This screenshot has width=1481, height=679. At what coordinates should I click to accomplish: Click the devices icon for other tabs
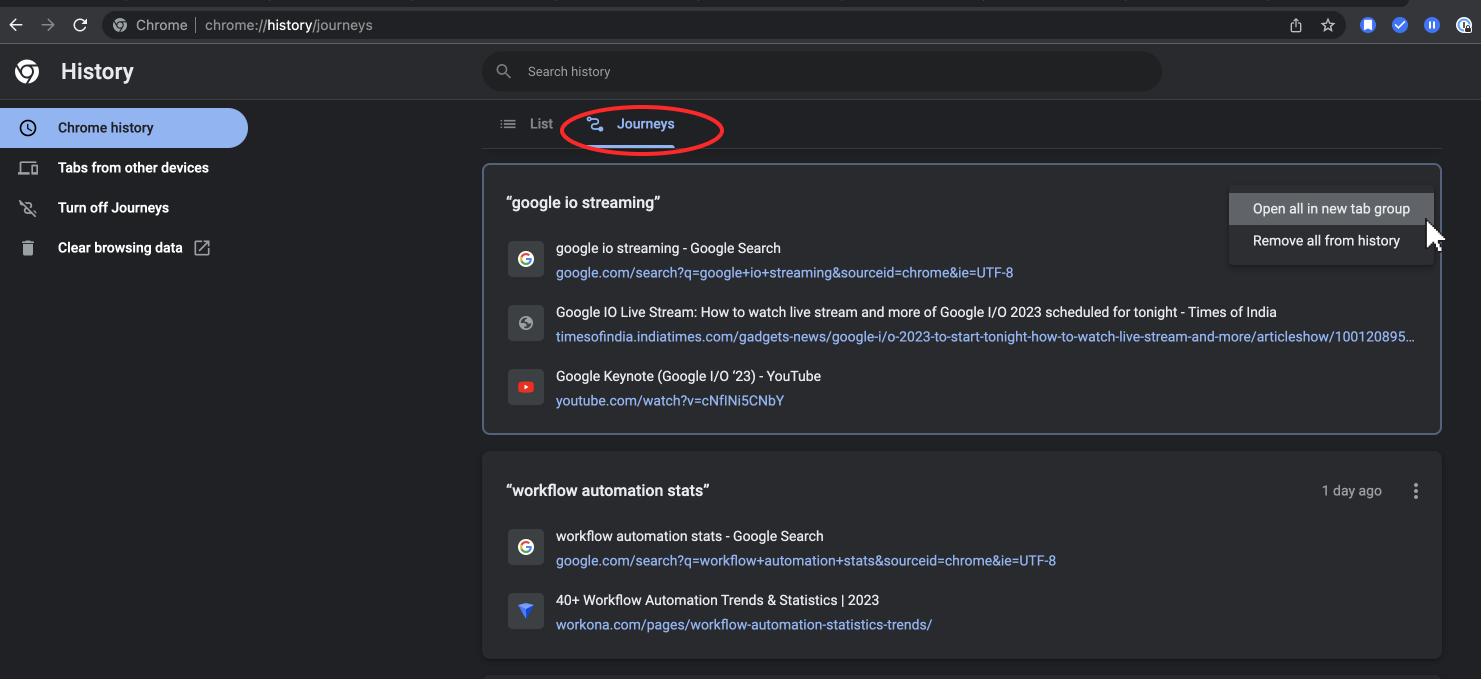[28, 168]
